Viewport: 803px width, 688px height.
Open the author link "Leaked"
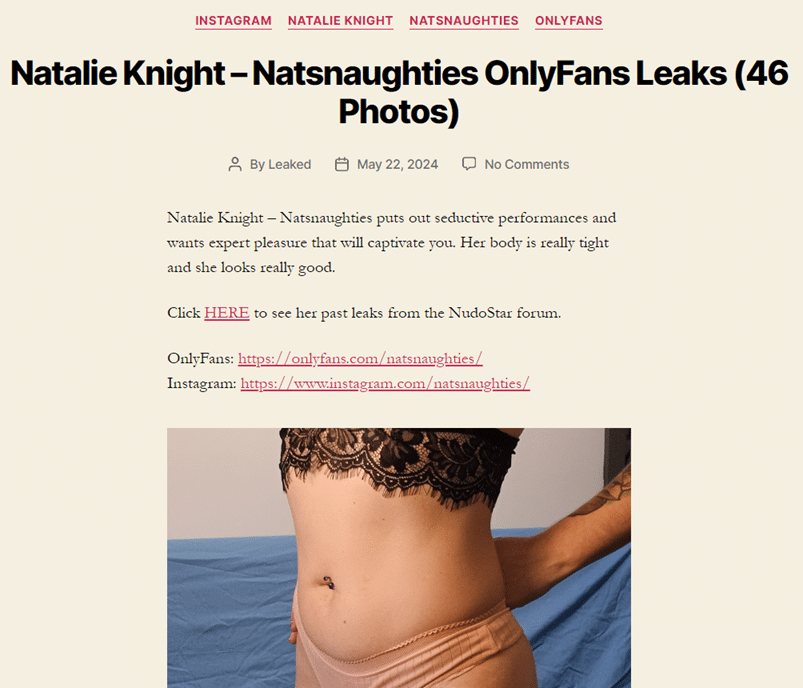pyautogui.click(x=290, y=164)
